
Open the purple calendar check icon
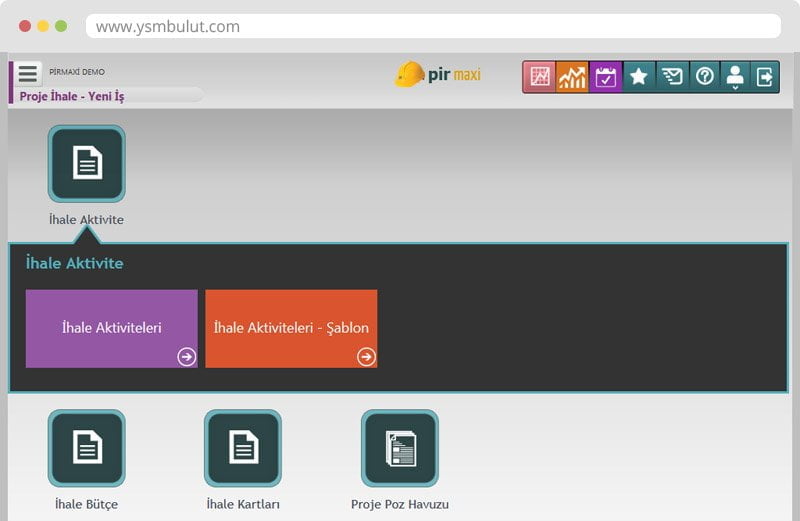pos(606,77)
